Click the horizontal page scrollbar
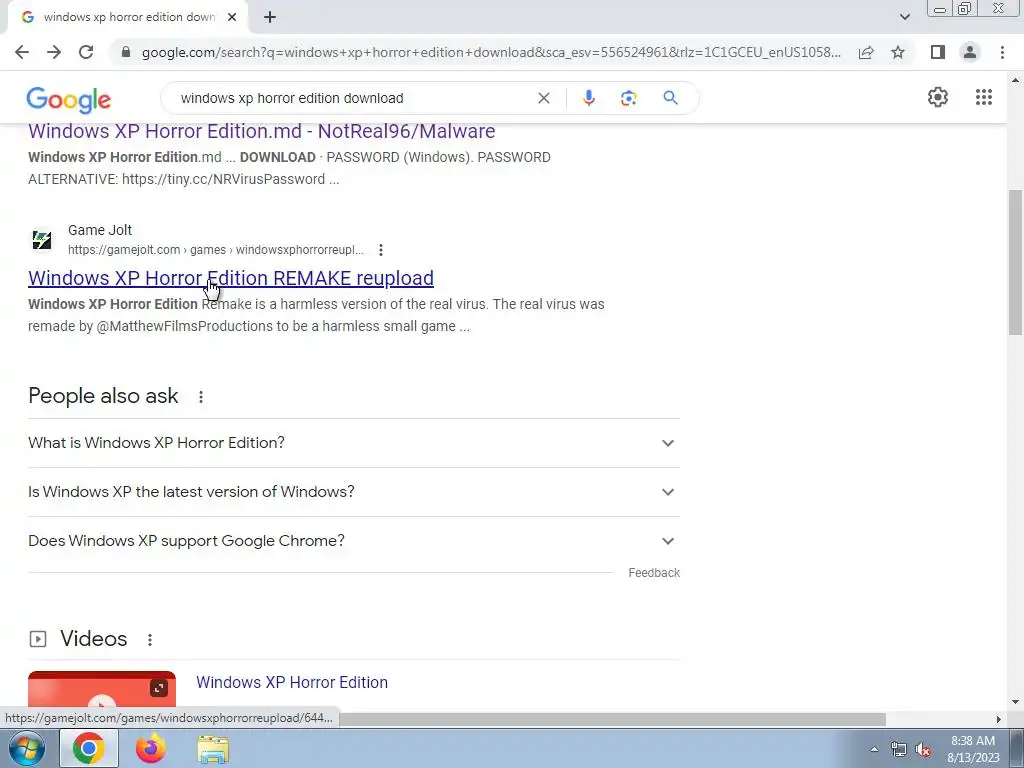The image size is (1024, 768). click(613, 719)
